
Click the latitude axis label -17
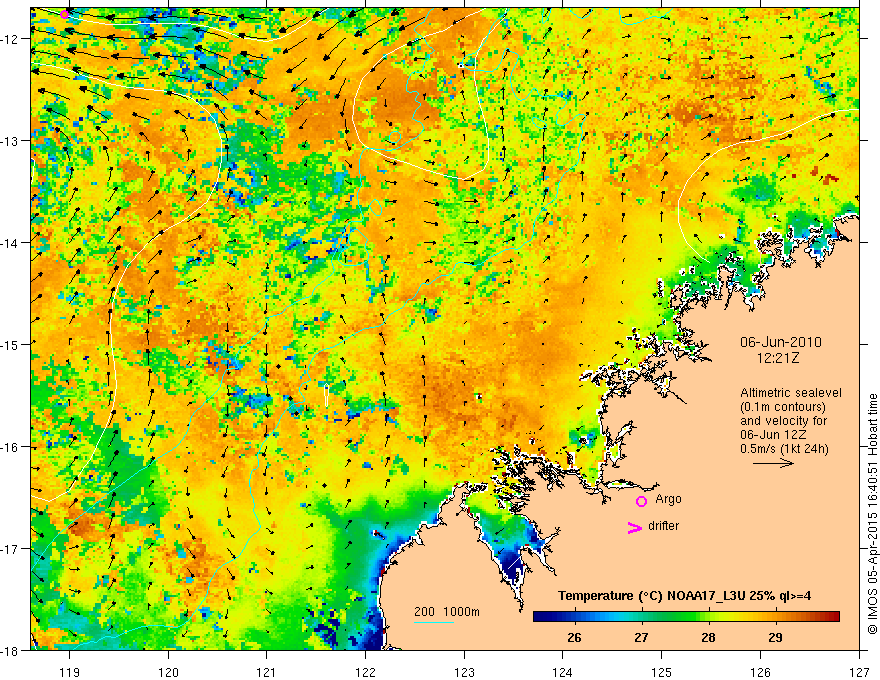pos(11,549)
